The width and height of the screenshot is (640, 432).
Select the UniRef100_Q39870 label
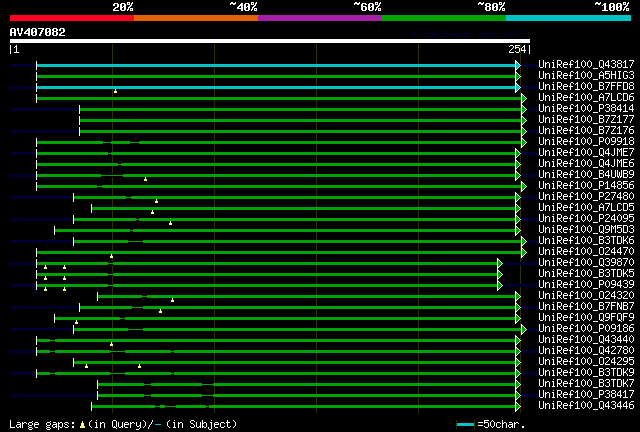click(586, 263)
